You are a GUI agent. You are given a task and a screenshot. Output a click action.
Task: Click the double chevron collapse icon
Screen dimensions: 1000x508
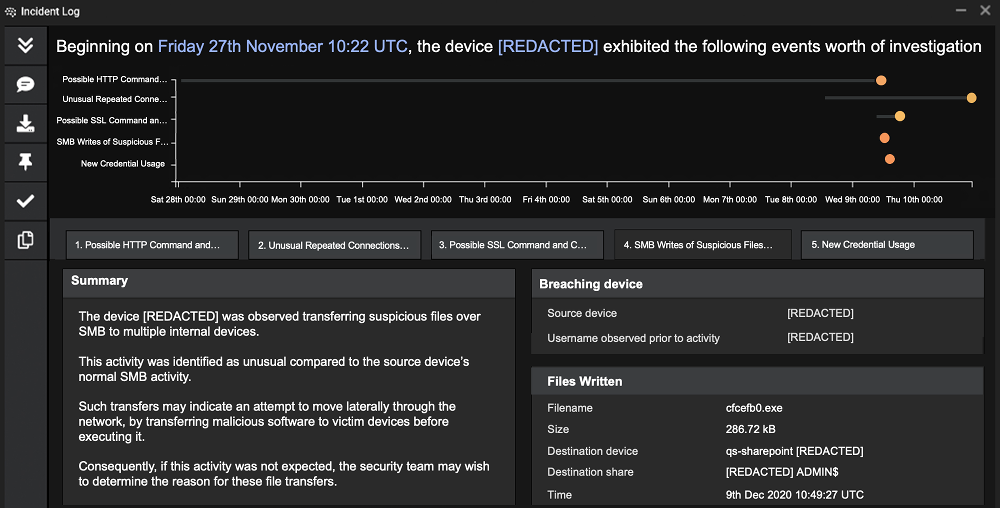pyautogui.click(x=26, y=45)
